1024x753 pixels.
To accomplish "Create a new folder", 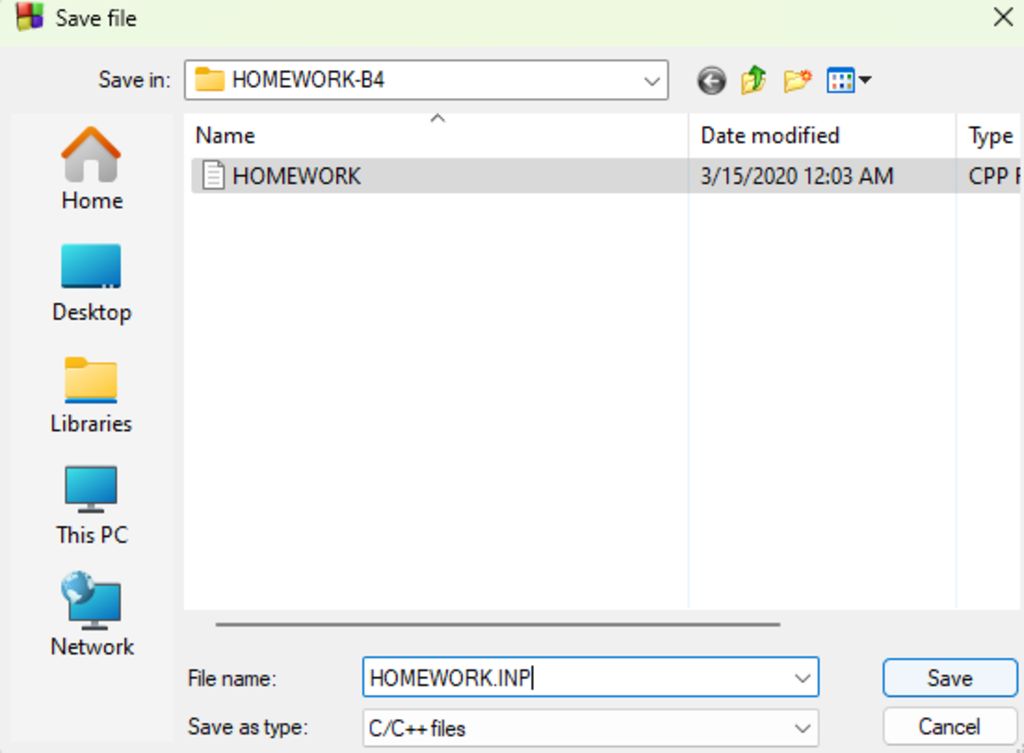I will click(x=797, y=80).
